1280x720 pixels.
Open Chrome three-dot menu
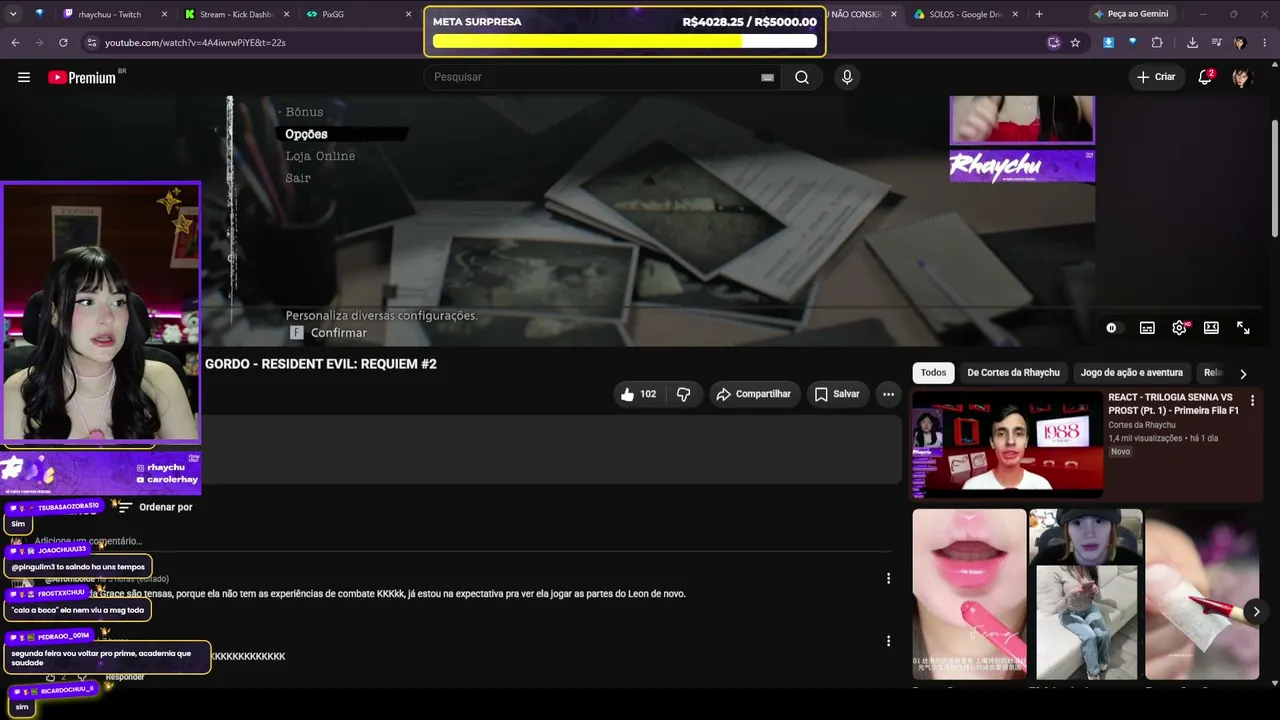coord(1264,43)
